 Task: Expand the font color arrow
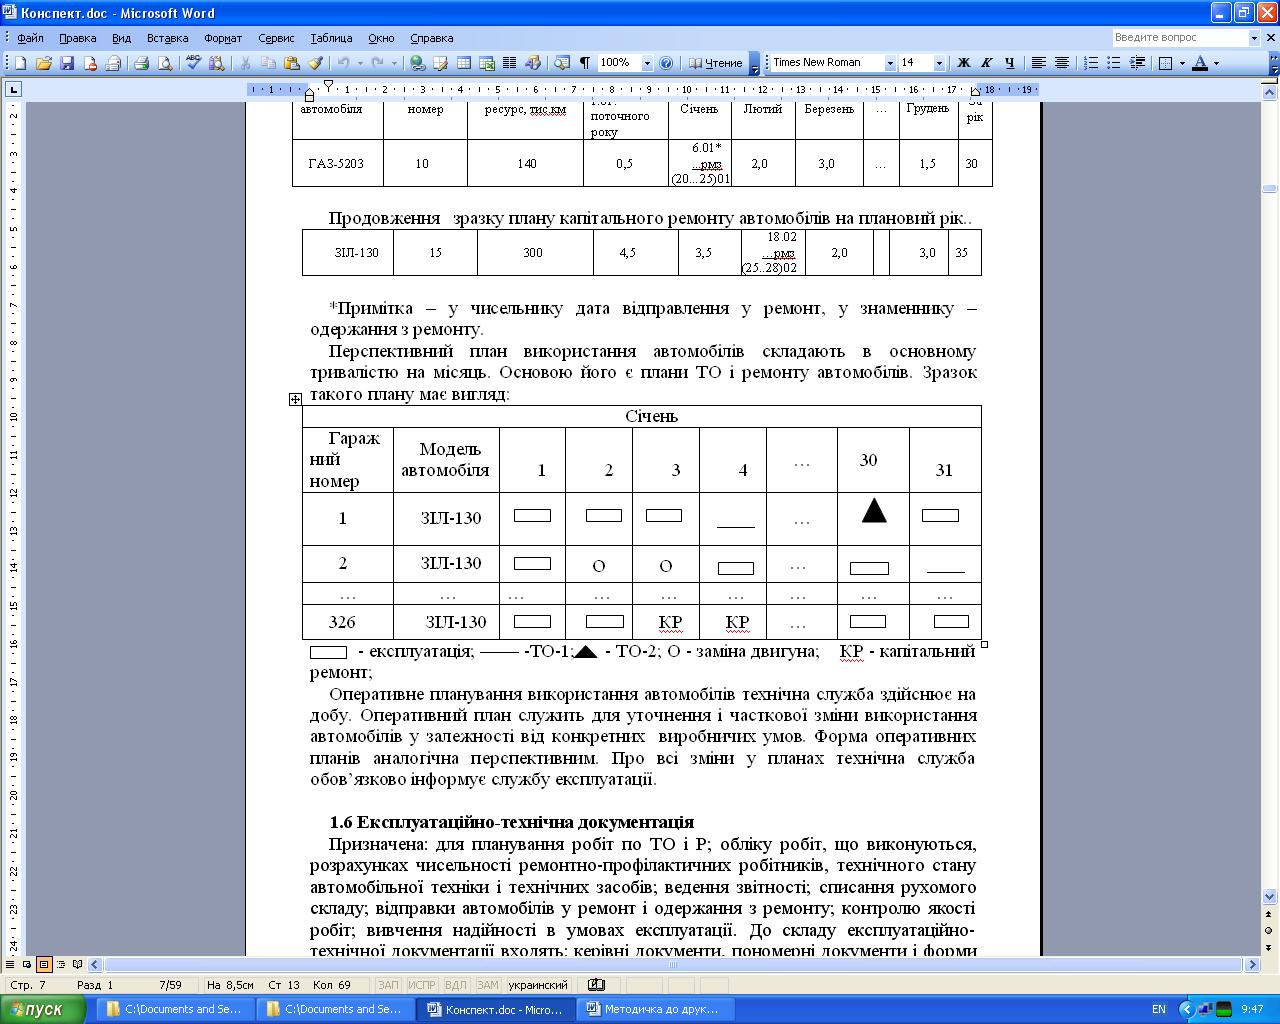1217,63
